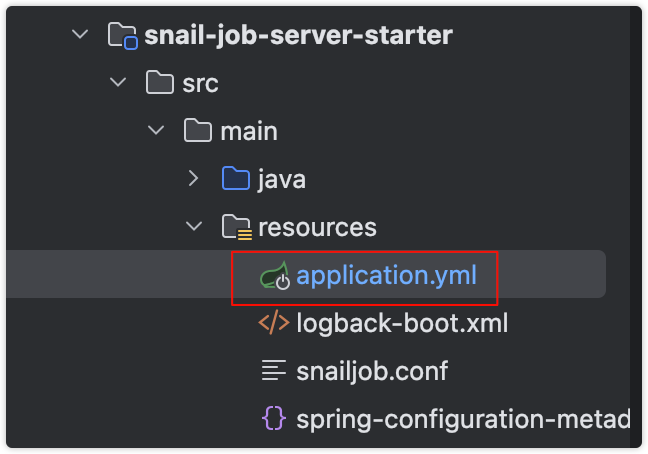
Task: Click the XML tag icon beside logback-boot.xml
Action: (x=274, y=323)
